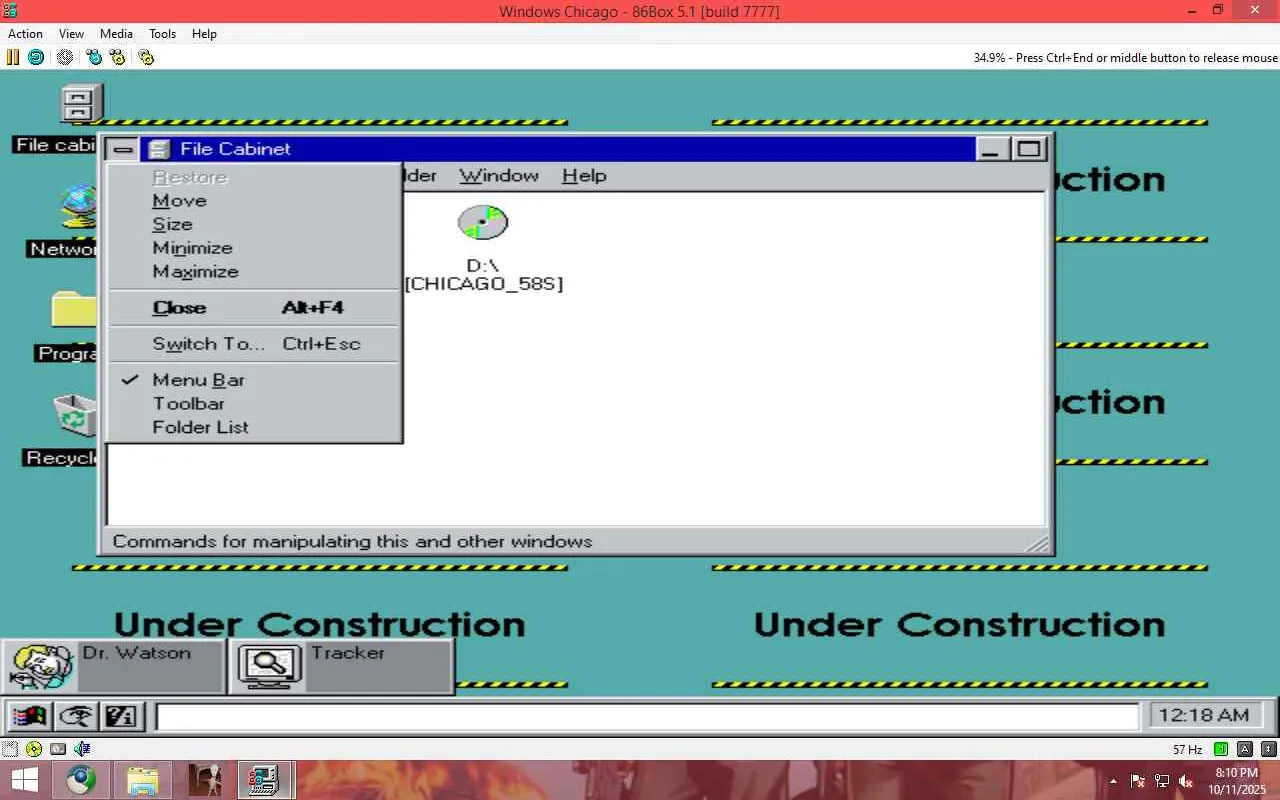Image resolution: width=1280 pixels, height=800 pixels.
Task: Open the 86Box Tools menu
Action: click(163, 34)
